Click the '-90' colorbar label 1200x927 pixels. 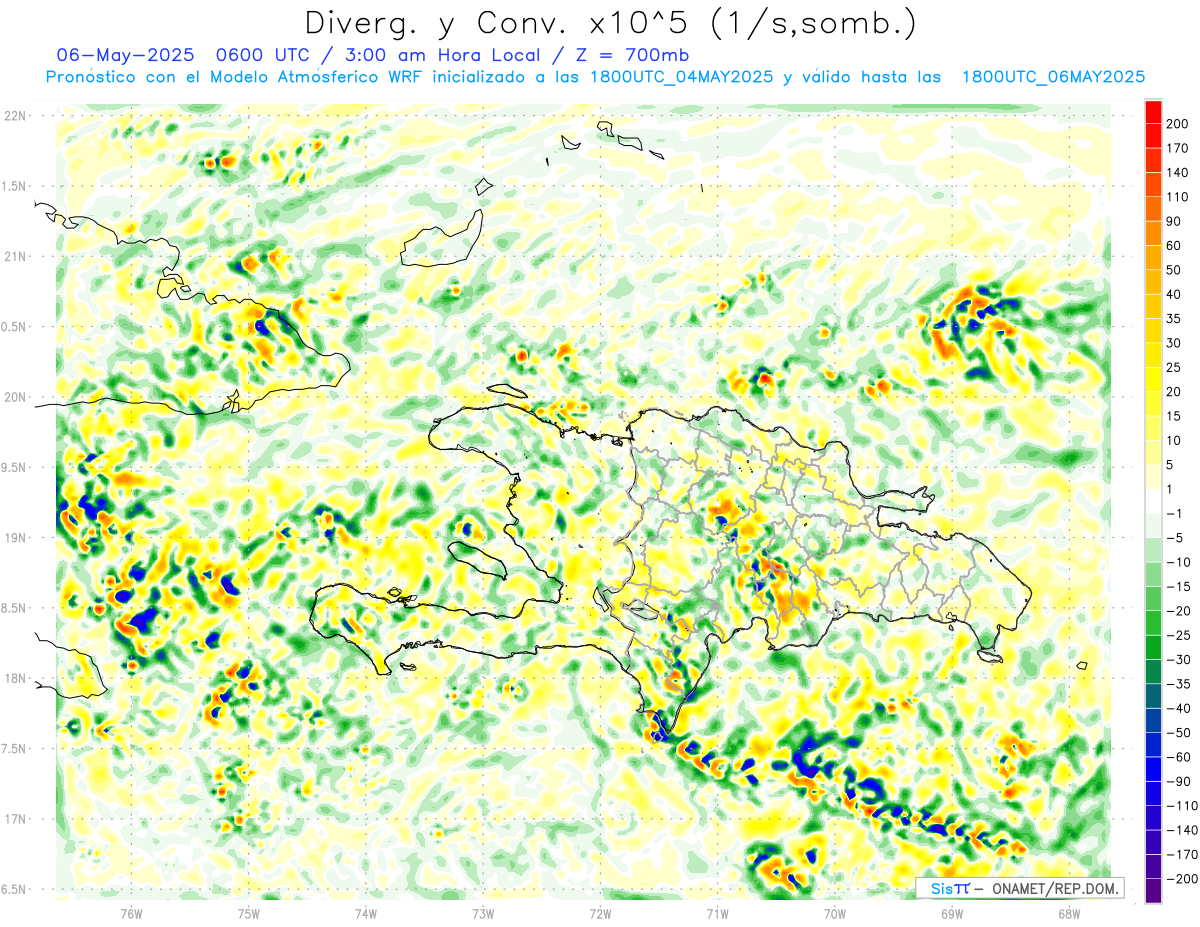click(x=1178, y=782)
